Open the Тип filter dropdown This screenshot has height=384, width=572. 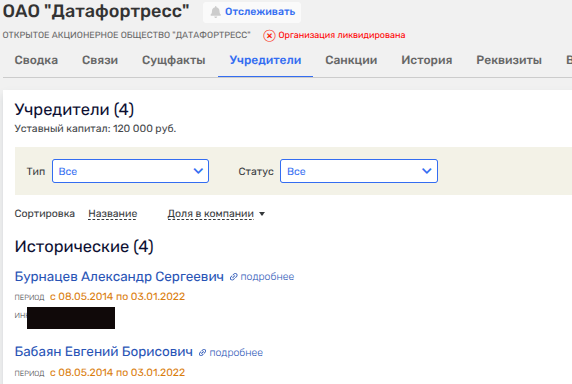130,171
